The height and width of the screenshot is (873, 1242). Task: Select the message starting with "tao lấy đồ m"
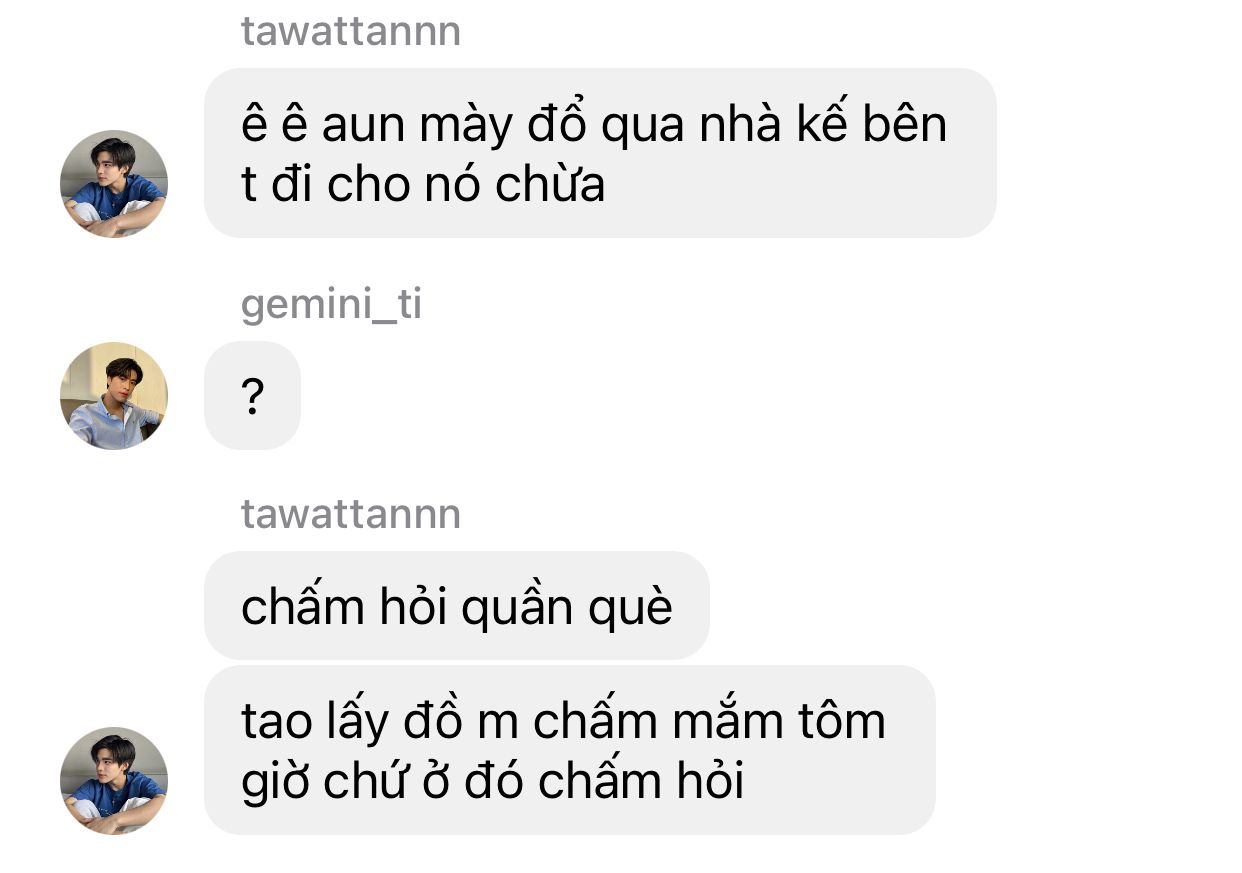click(570, 750)
